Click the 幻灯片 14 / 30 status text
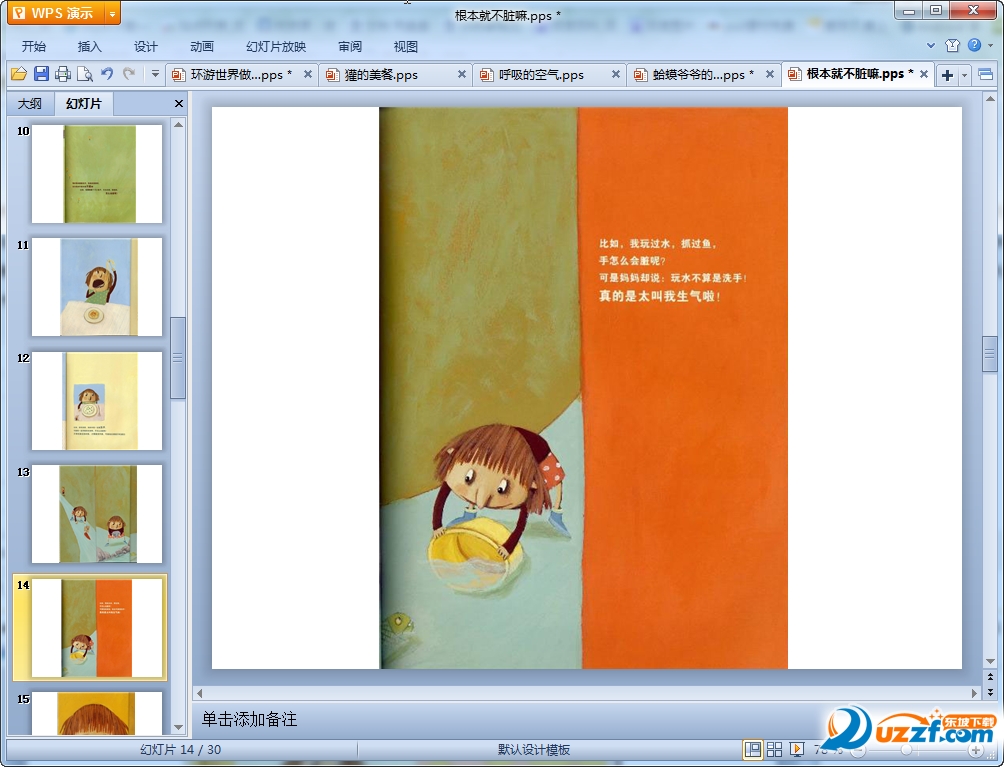This screenshot has height=767, width=1004. (181, 750)
